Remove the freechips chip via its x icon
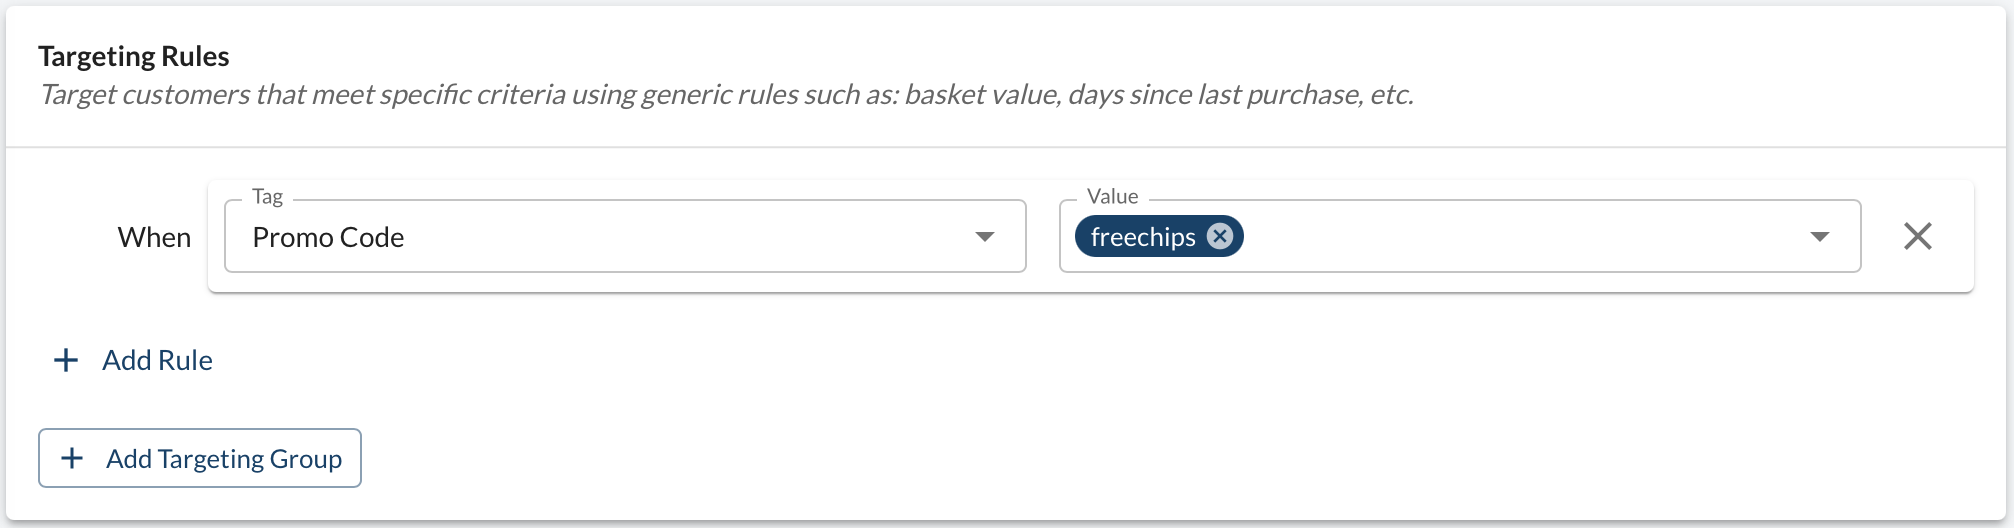Viewport: 2014px width, 528px height. click(x=1219, y=236)
